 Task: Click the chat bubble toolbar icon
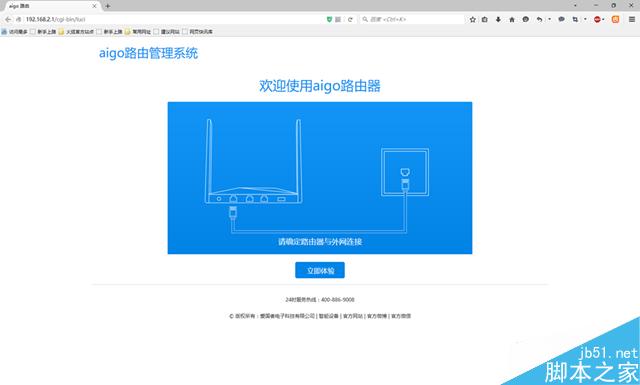[x=562, y=19]
